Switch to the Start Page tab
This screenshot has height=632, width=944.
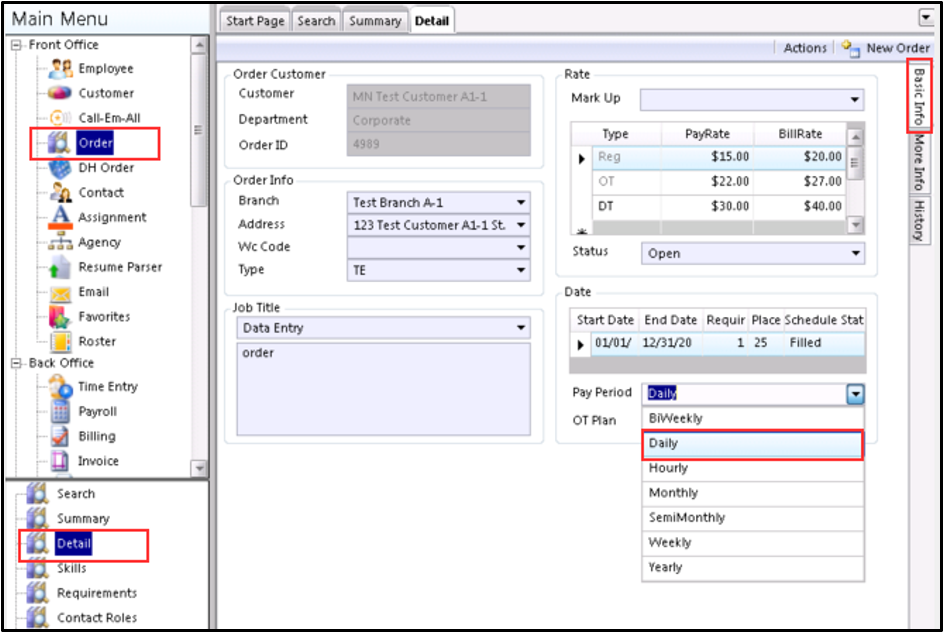coord(255,21)
